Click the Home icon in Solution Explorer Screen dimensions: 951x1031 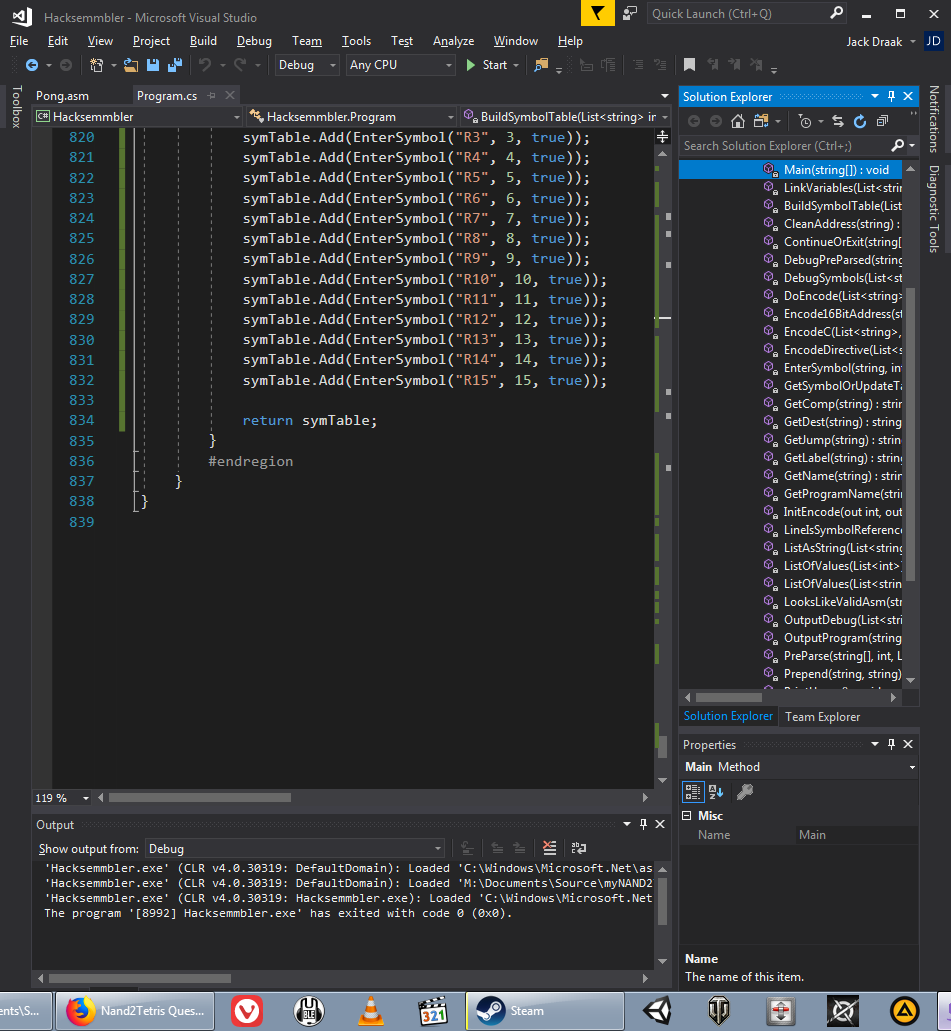pos(738,121)
